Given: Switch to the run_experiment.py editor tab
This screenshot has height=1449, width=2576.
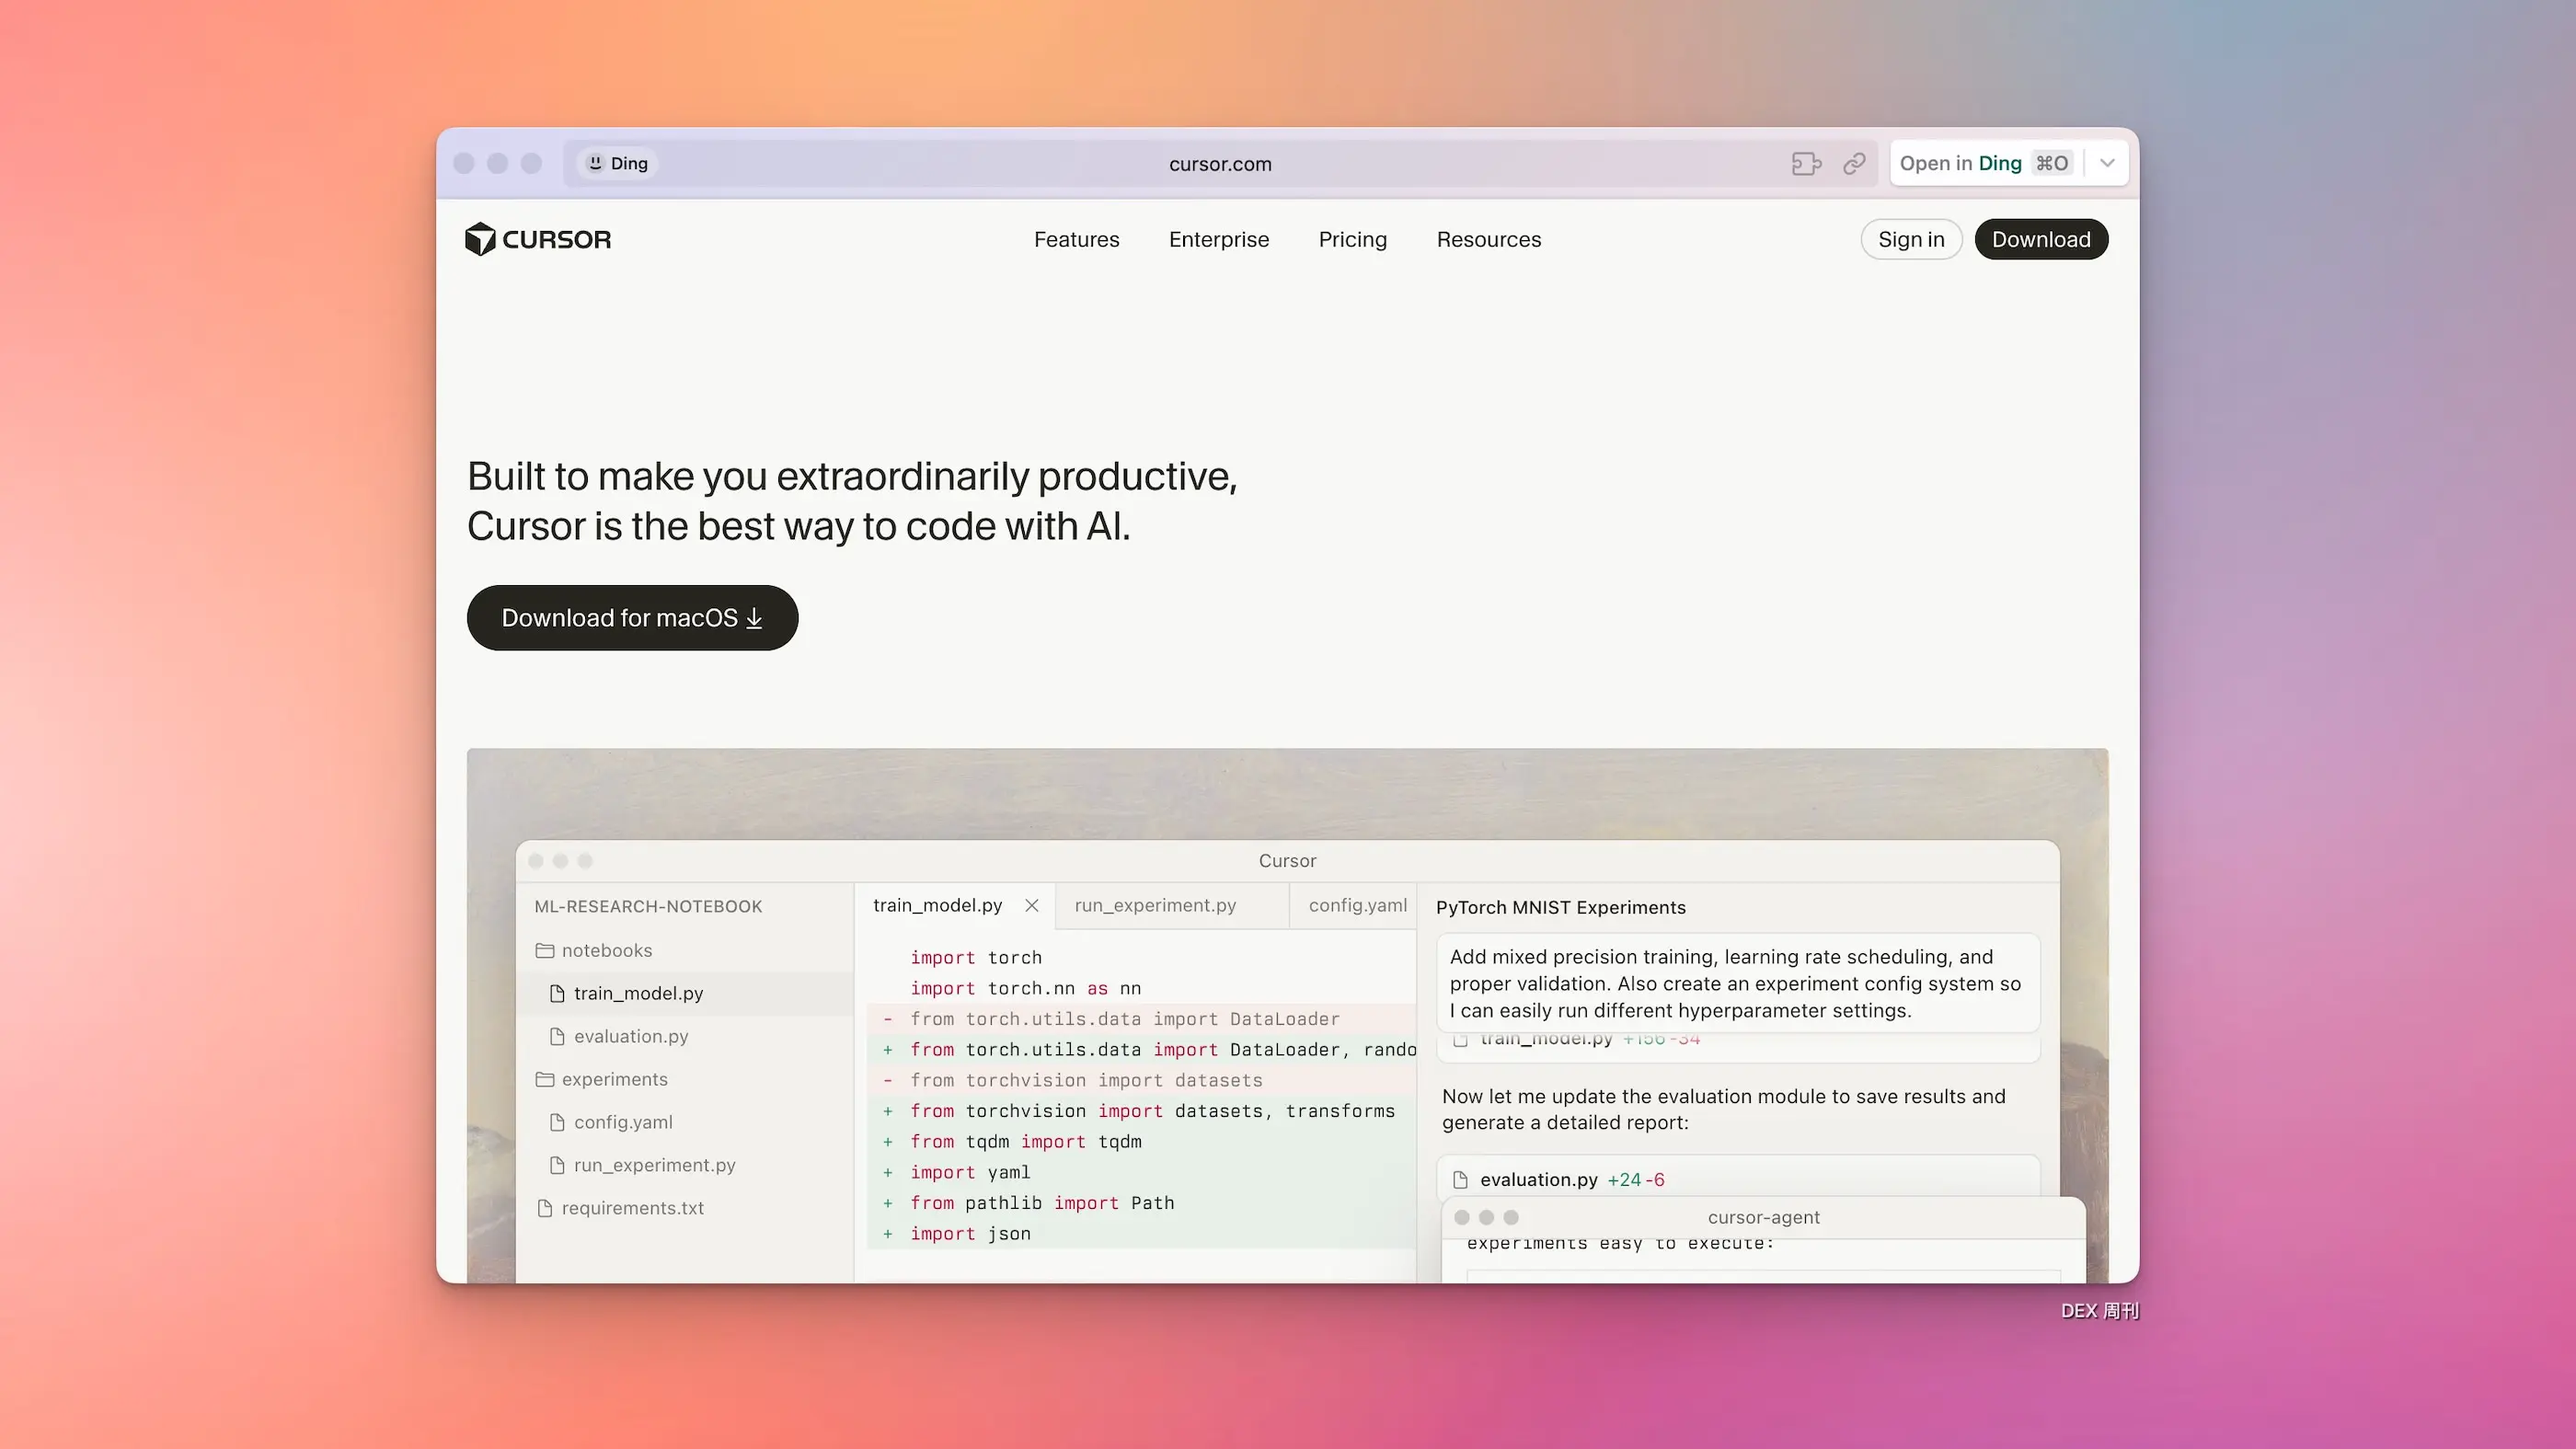Looking at the screenshot, I should tap(1155, 905).
